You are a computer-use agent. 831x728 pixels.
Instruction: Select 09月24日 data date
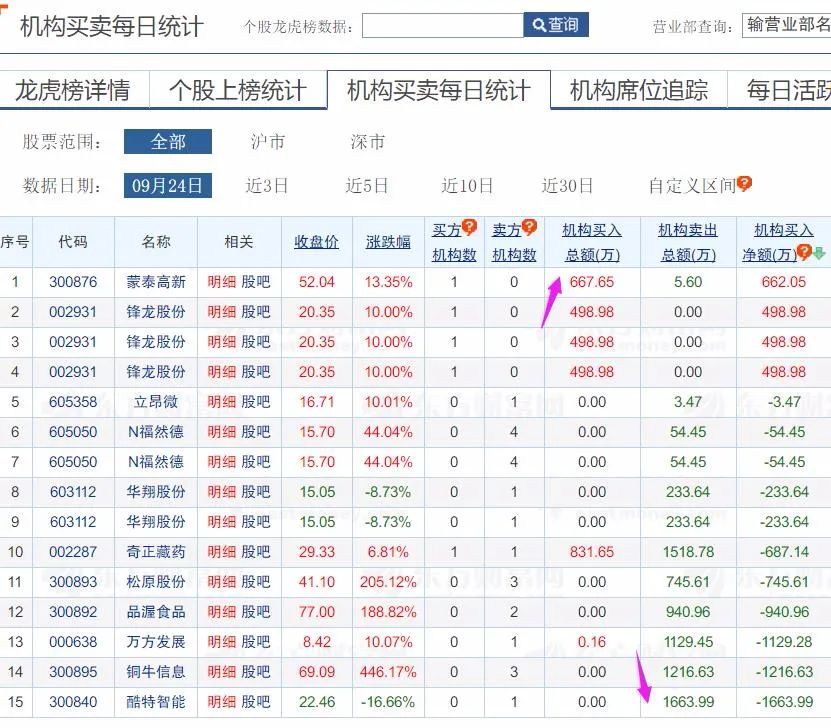coord(168,185)
